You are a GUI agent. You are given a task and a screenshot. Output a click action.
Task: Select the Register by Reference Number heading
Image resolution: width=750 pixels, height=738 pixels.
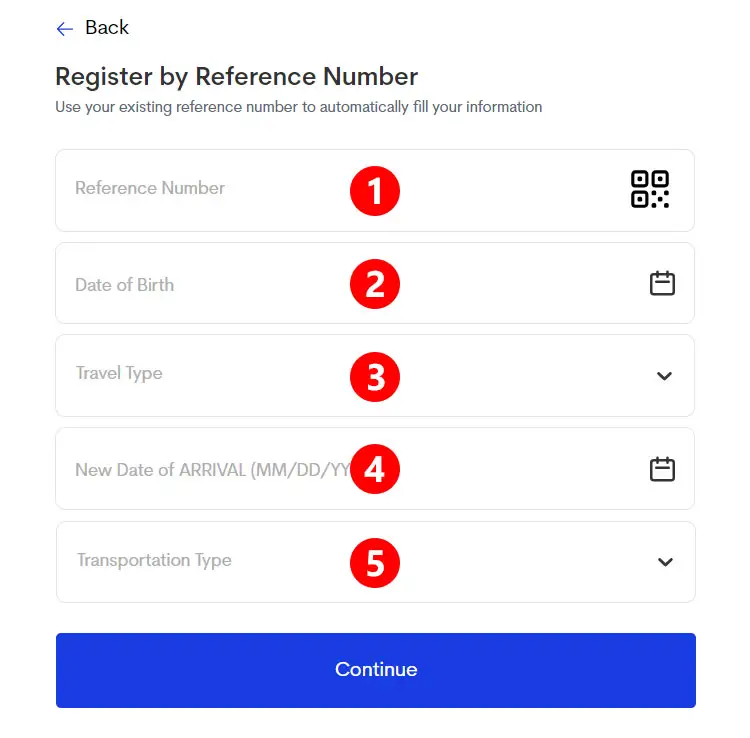coord(237,77)
